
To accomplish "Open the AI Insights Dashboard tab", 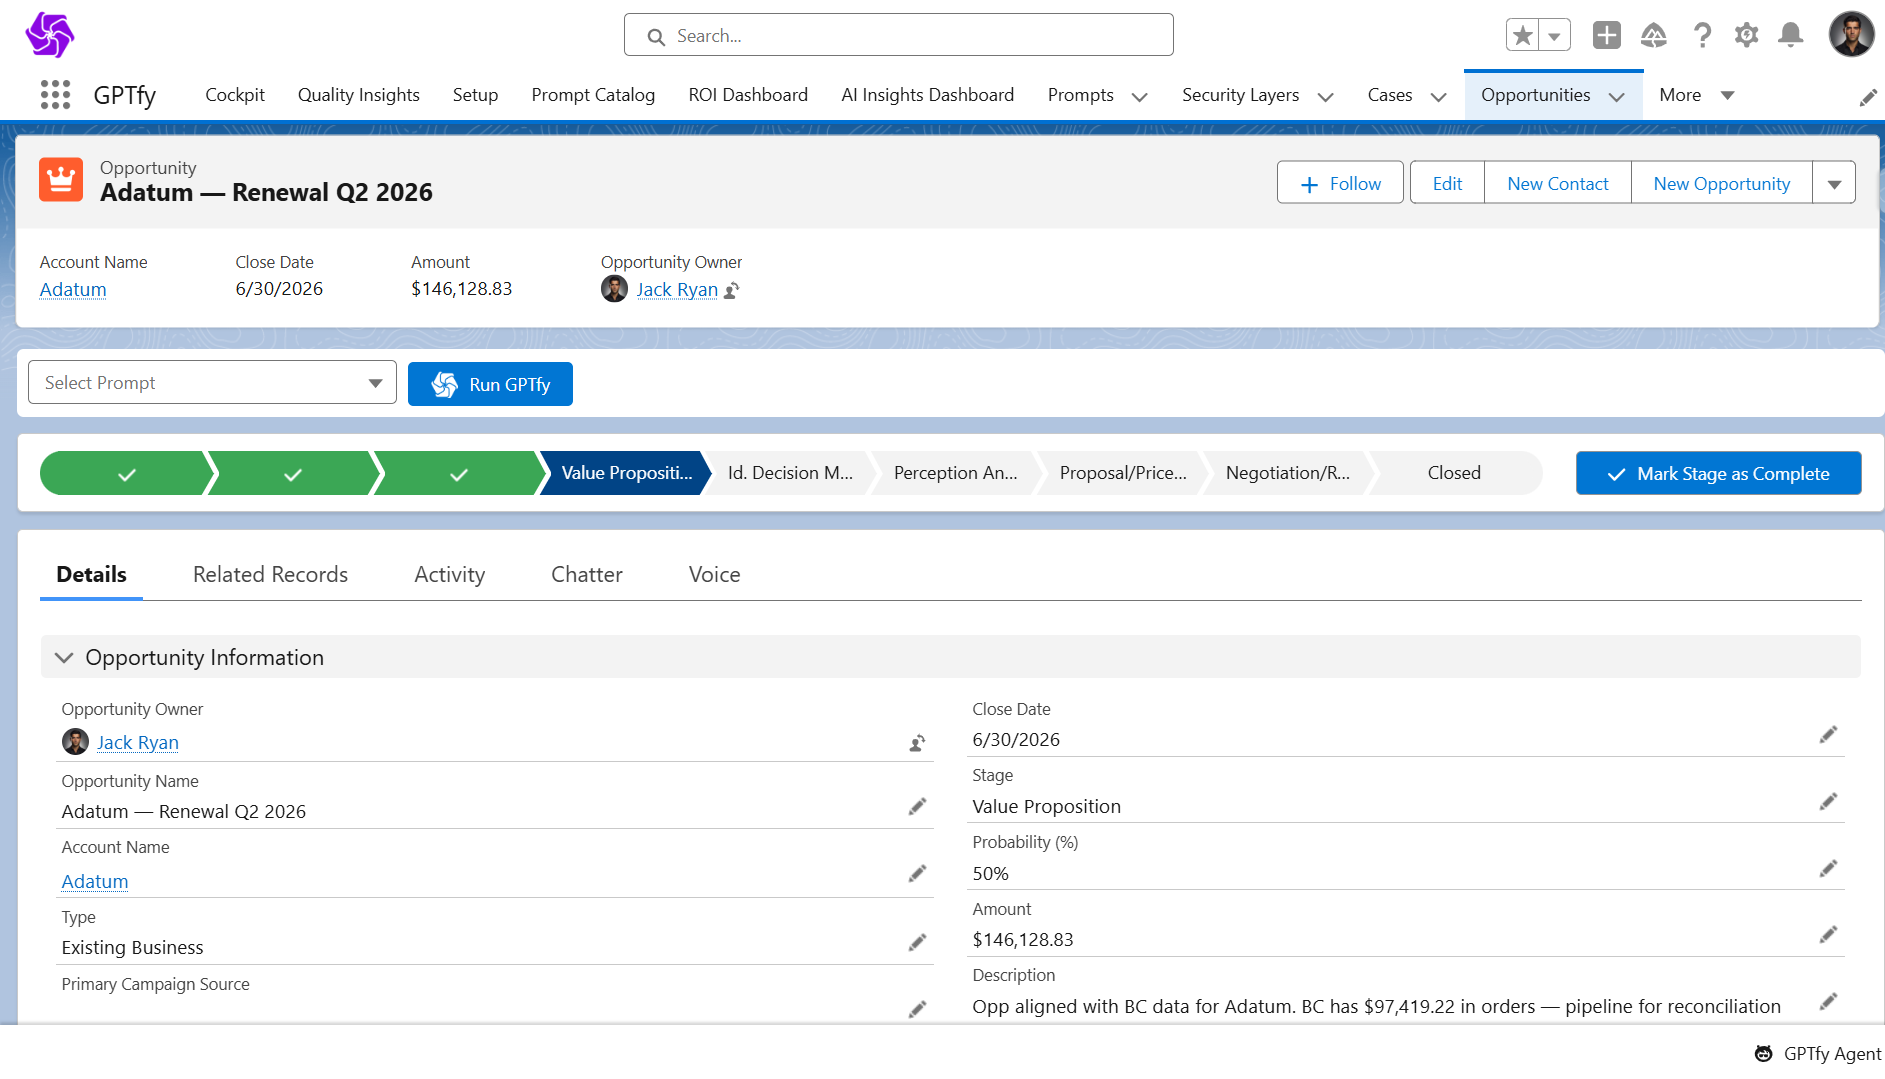I will point(928,95).
